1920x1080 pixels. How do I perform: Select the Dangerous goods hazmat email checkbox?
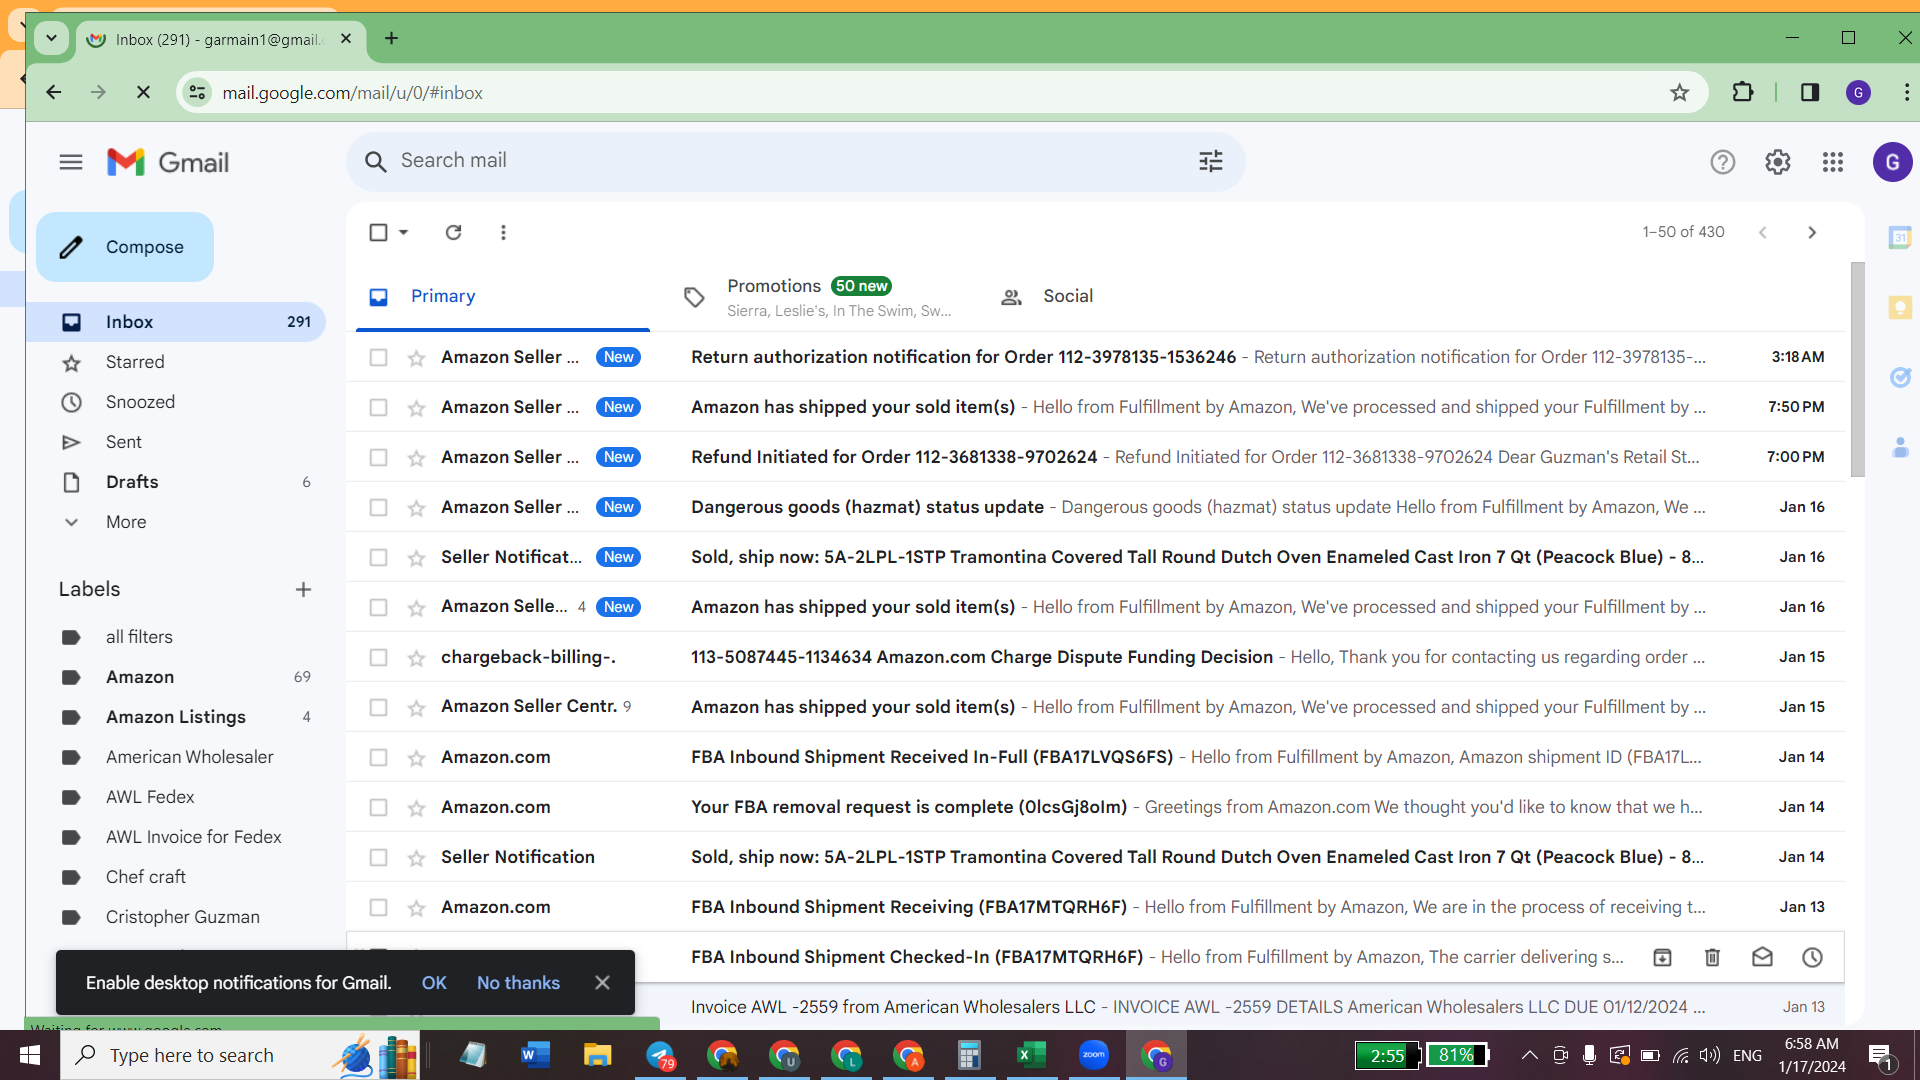pos(378,507)
